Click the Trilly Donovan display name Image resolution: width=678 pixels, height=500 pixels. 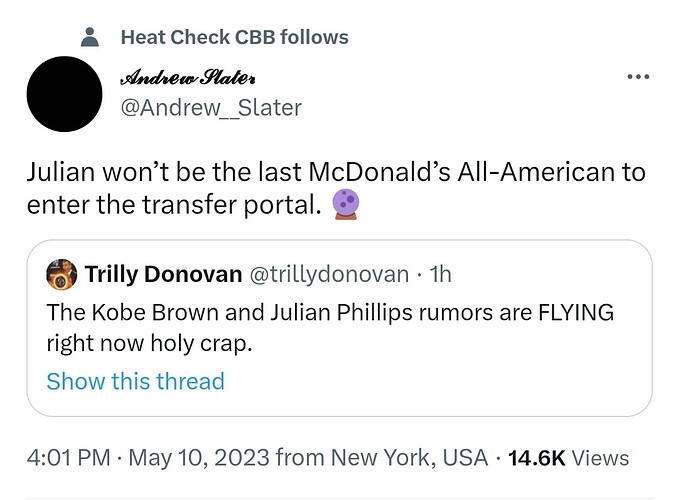pyautogui.click(x=163, y=274)
